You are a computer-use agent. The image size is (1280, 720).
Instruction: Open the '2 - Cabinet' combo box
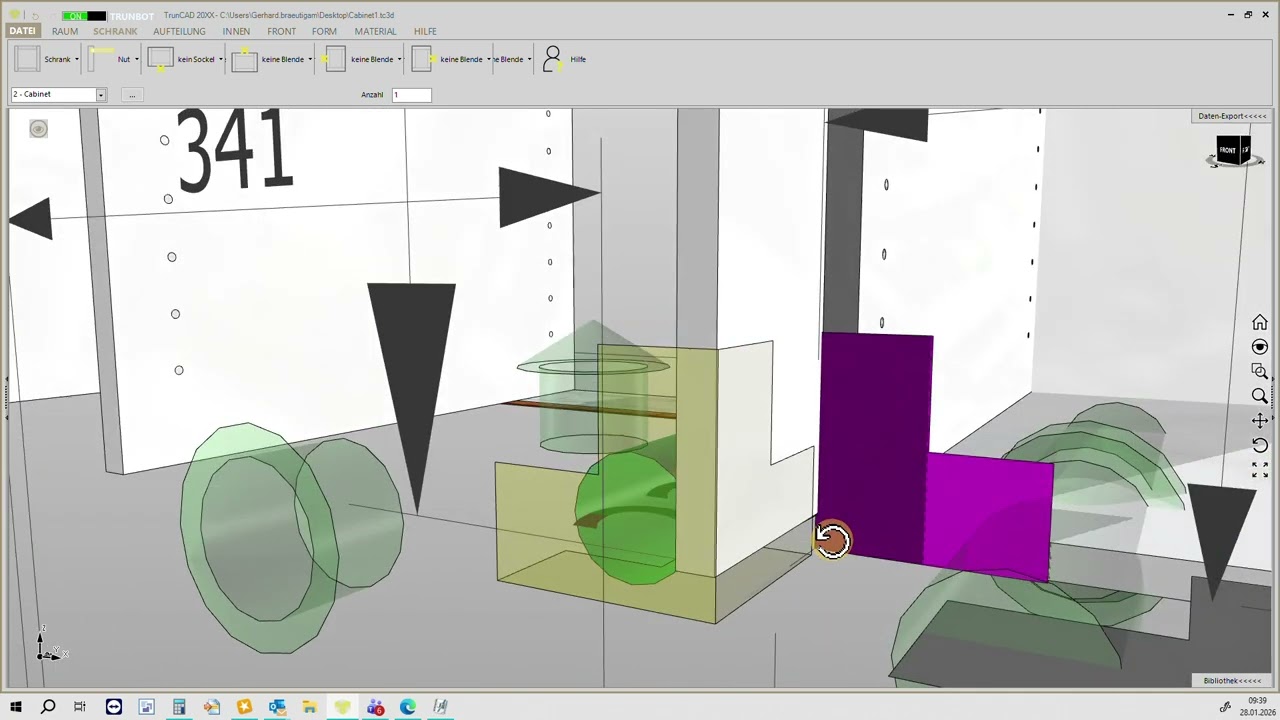58,94
